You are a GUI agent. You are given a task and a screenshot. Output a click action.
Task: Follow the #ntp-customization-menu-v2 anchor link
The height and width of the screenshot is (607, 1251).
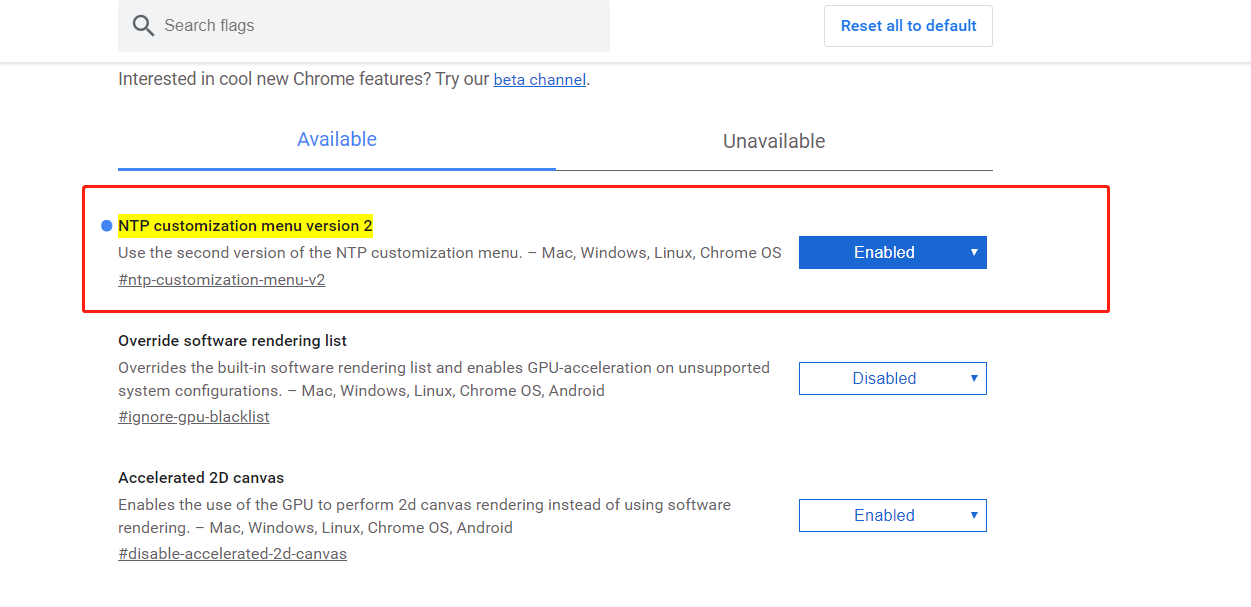[x=222, y=280]
